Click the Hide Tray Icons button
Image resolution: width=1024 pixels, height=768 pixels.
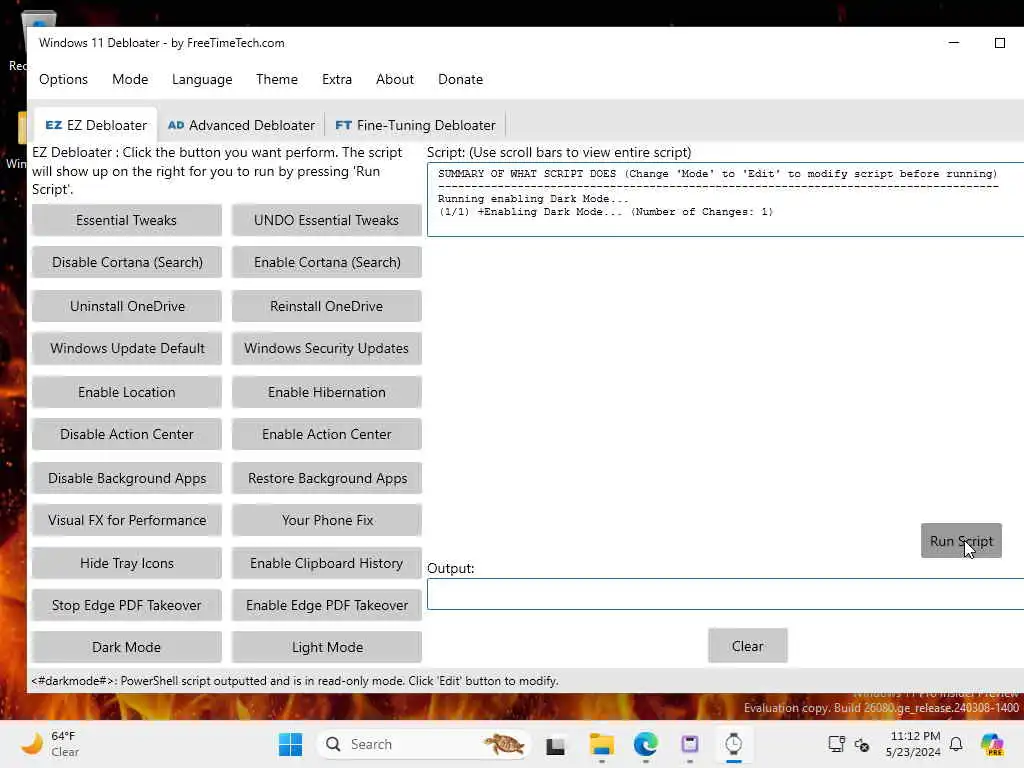pos(127,563)
